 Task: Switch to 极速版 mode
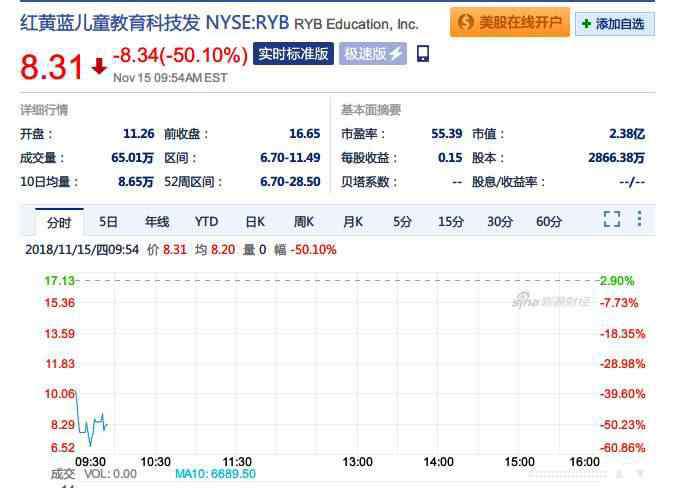pyautogui.click(x=373, y=54)
